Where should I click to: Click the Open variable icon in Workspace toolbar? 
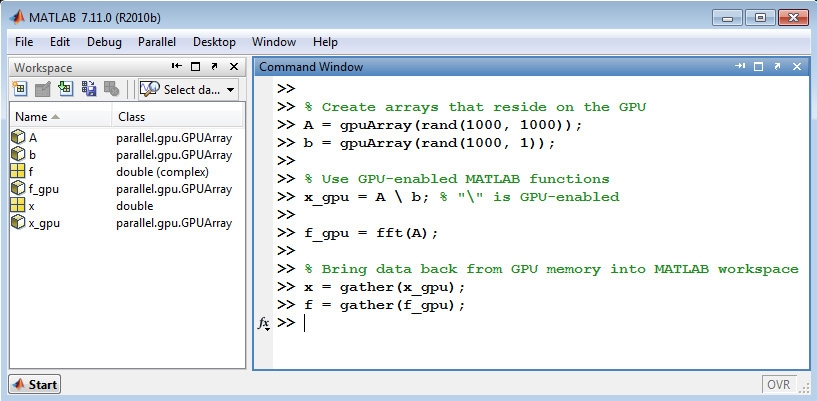click(x=42, y=89)
